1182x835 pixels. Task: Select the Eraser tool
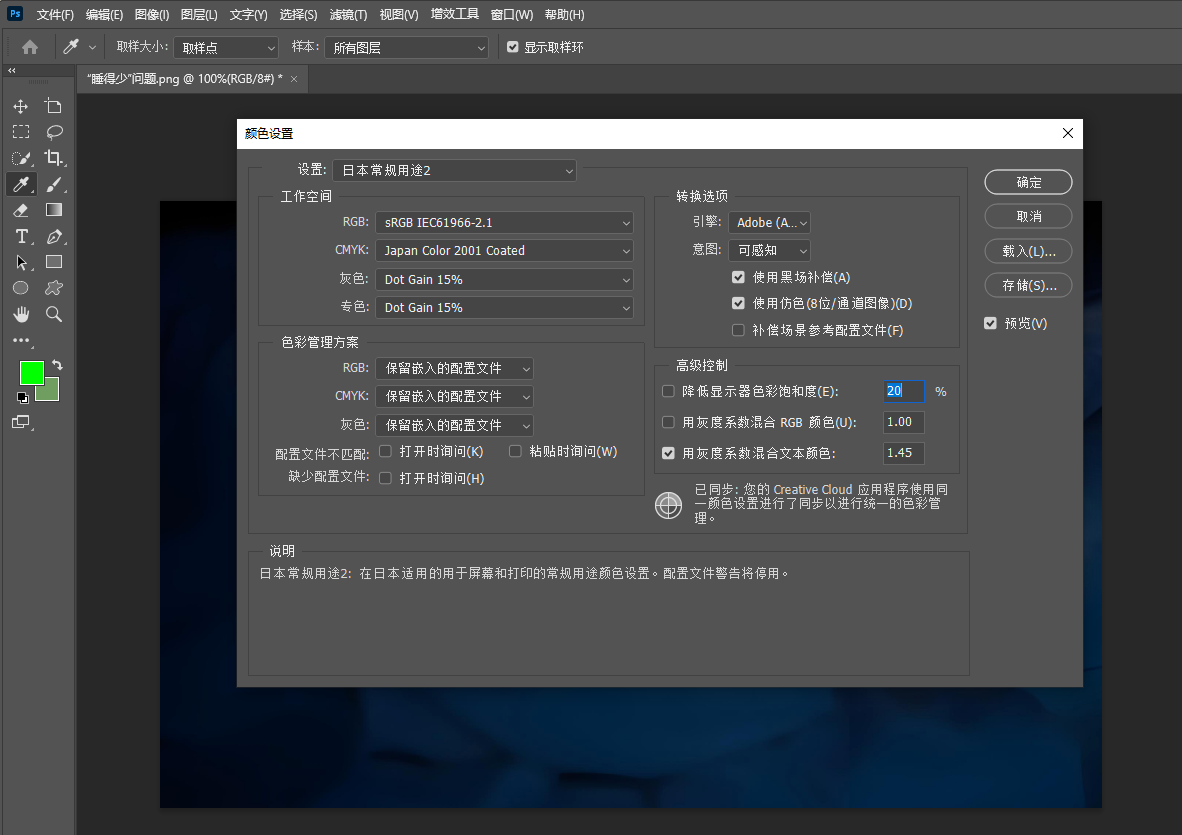(x=21, y=210)
